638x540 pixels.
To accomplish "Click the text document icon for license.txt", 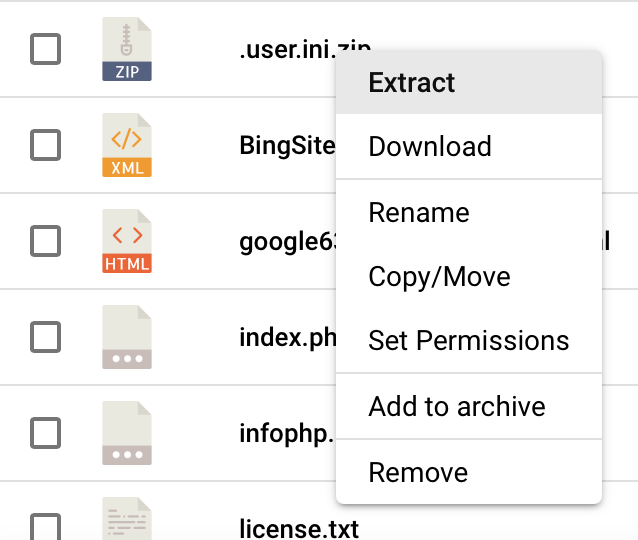I will (127, 520).
